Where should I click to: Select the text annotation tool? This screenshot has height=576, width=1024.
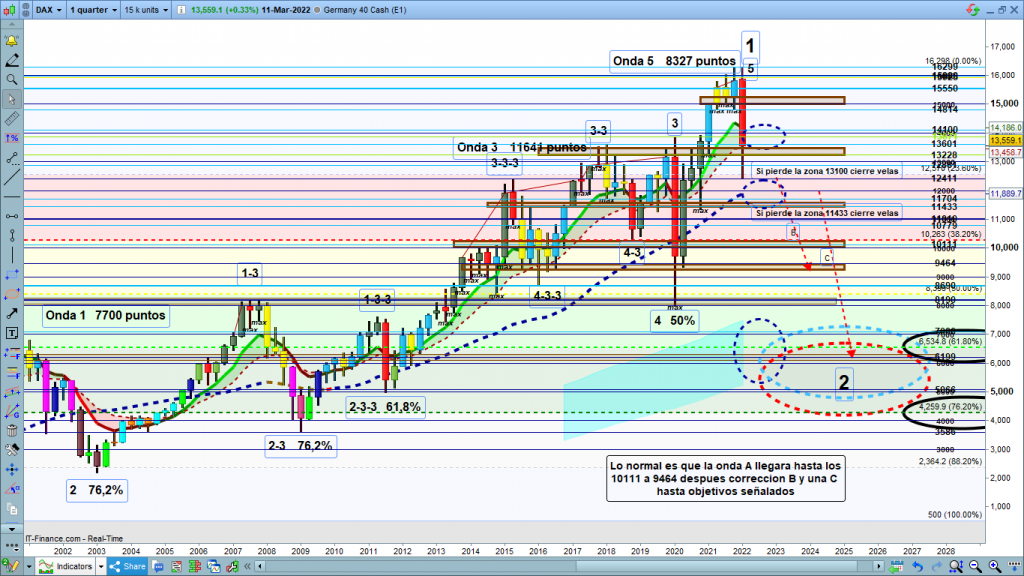[x=11, y=332]
